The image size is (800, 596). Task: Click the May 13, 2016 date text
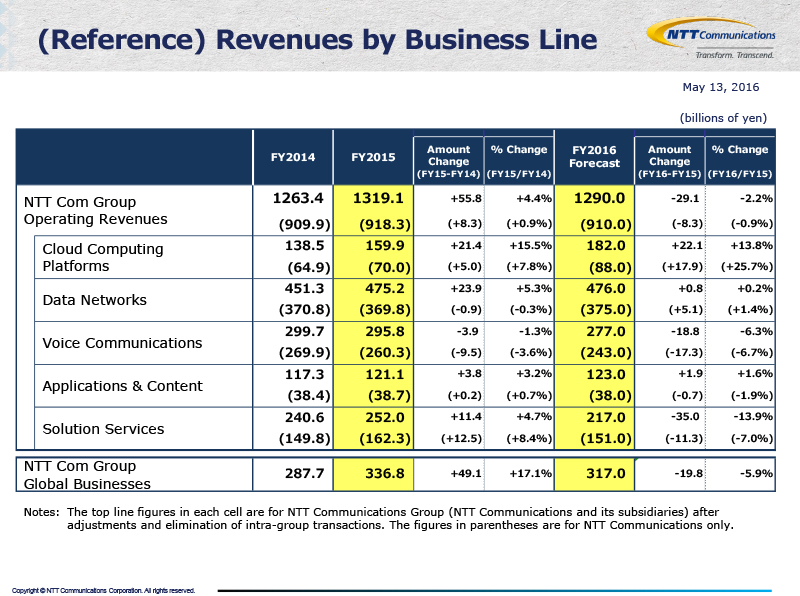click(x=720, y=87)
